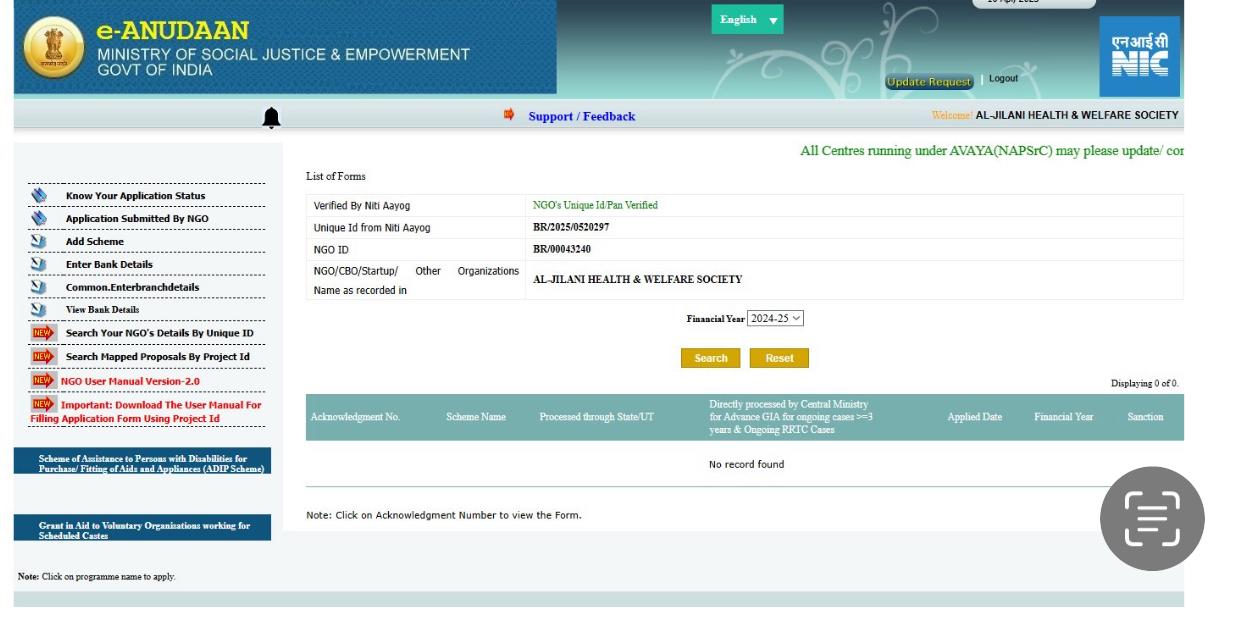Click the Update Request button
The height and width of the screenshot is (623, 1241).
[929, 81]
